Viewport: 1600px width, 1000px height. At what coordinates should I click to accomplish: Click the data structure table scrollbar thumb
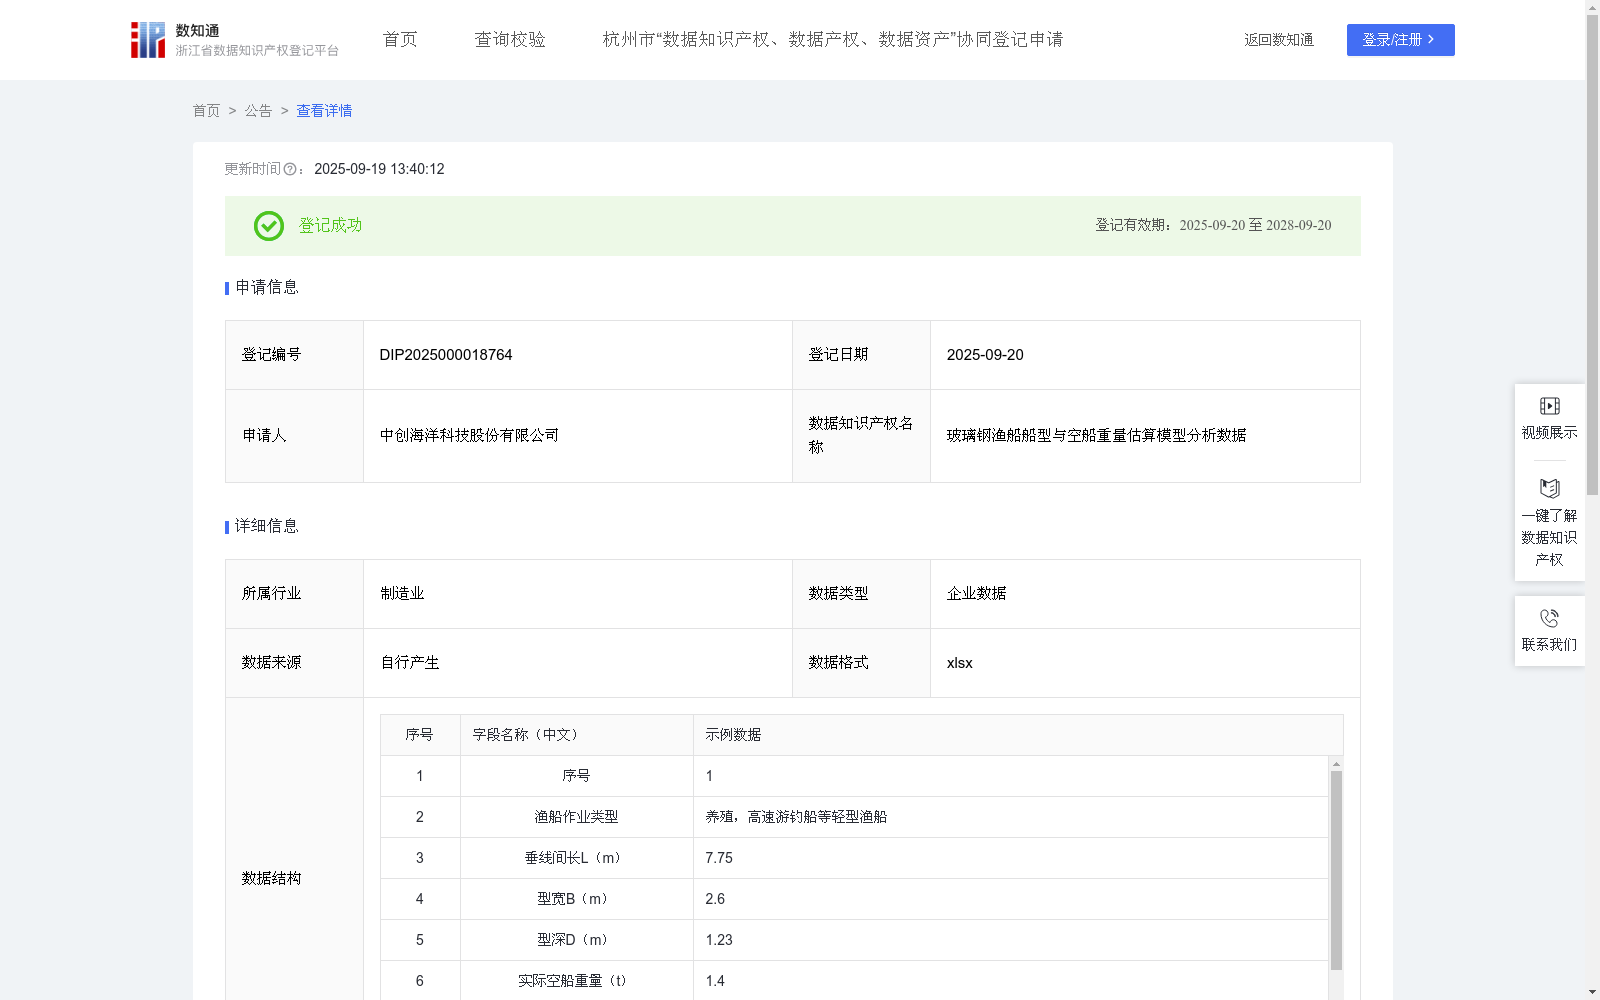(x=1336, y=870)
